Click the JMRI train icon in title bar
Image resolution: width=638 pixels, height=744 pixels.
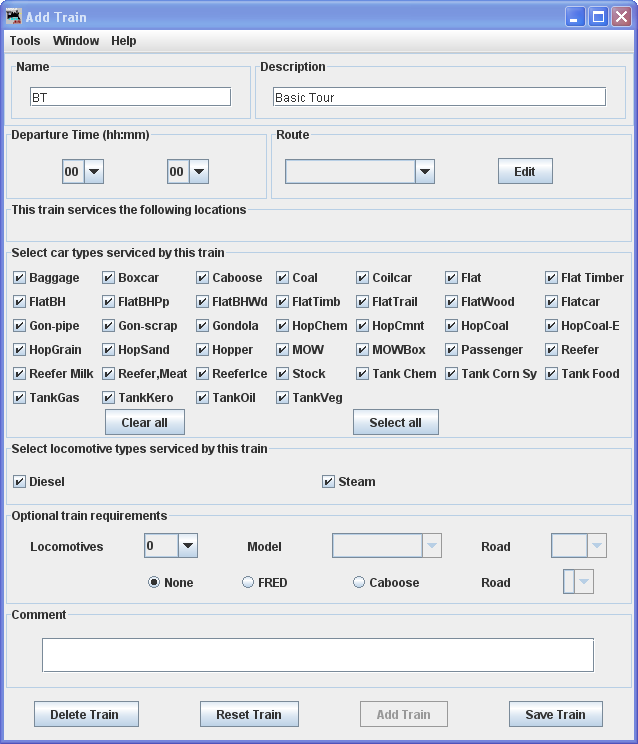click(x=13, y=17)
